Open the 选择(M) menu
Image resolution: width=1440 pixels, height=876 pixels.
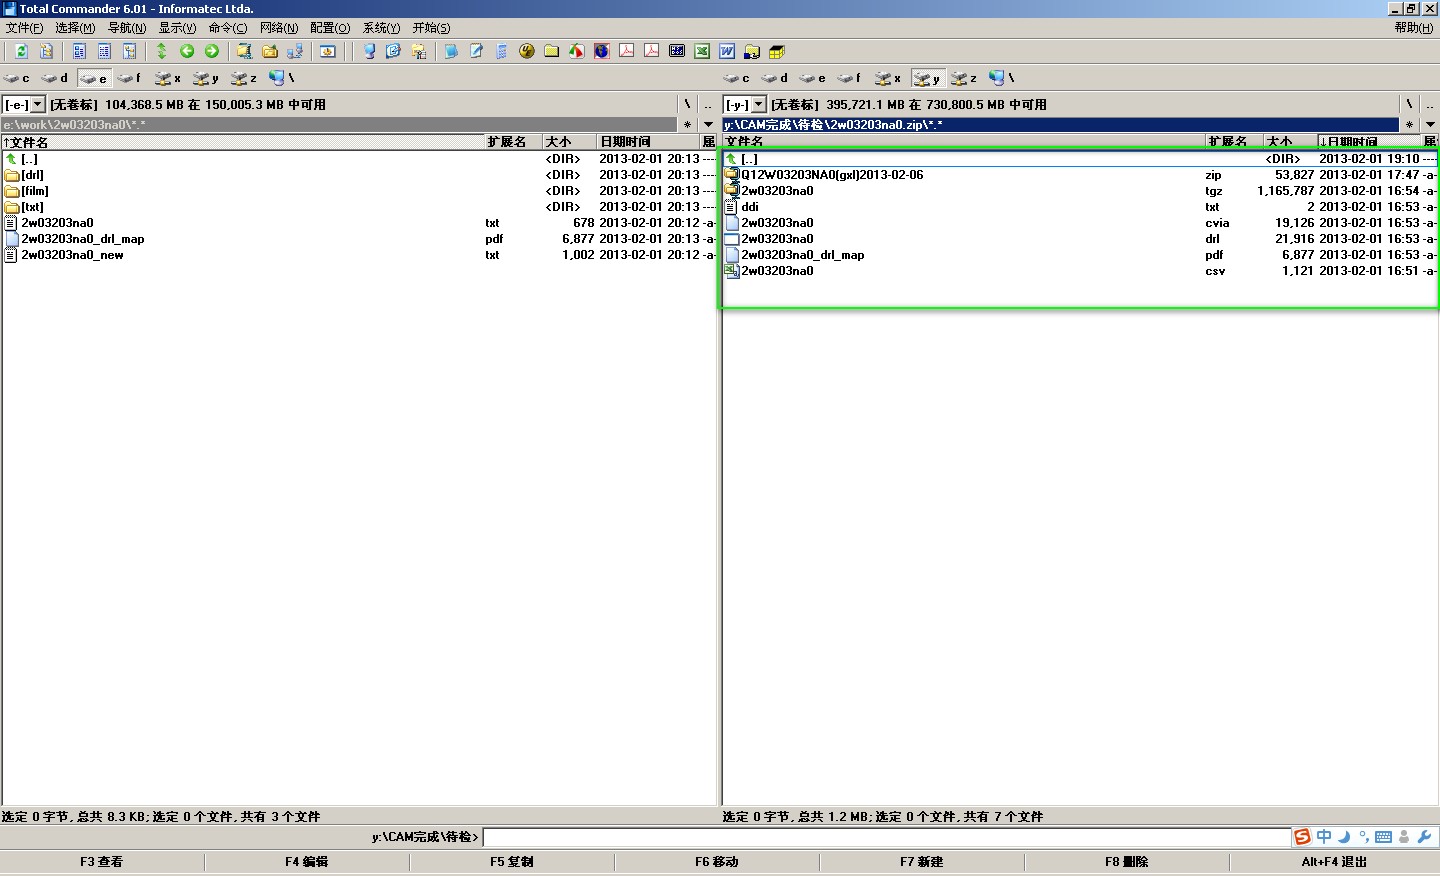click(x=75, y=28)
